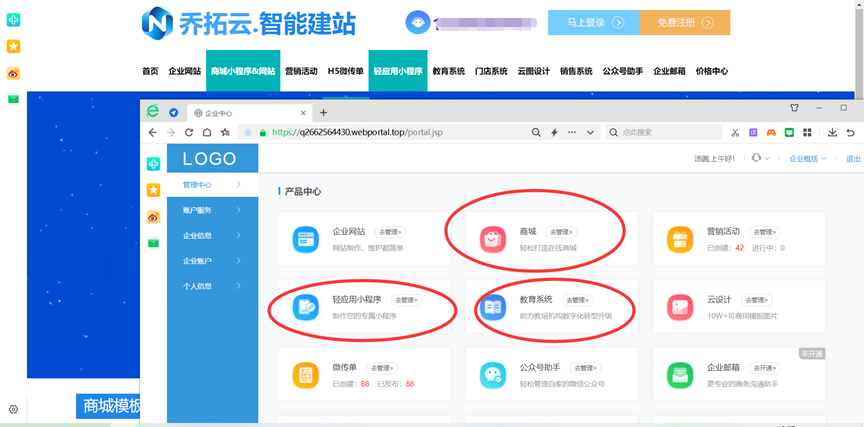
Task: Click the orange 微传单 icon
Action: (x=306, y=375)
